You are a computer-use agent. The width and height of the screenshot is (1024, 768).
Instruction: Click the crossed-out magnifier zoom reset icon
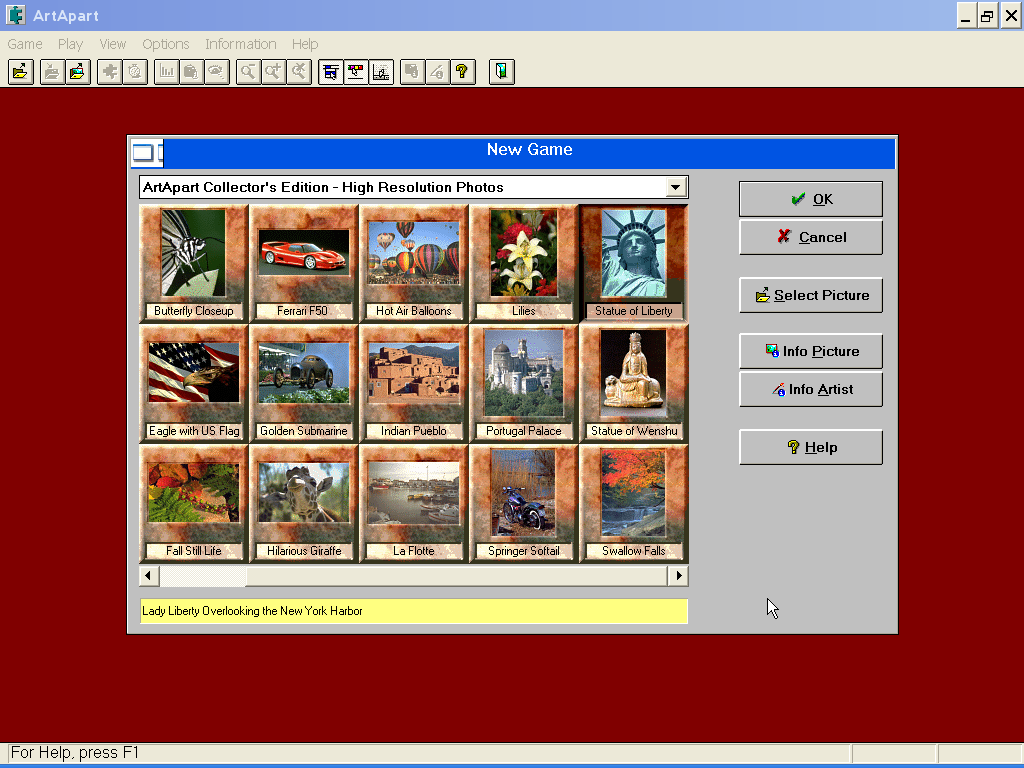tap(298, 71)
